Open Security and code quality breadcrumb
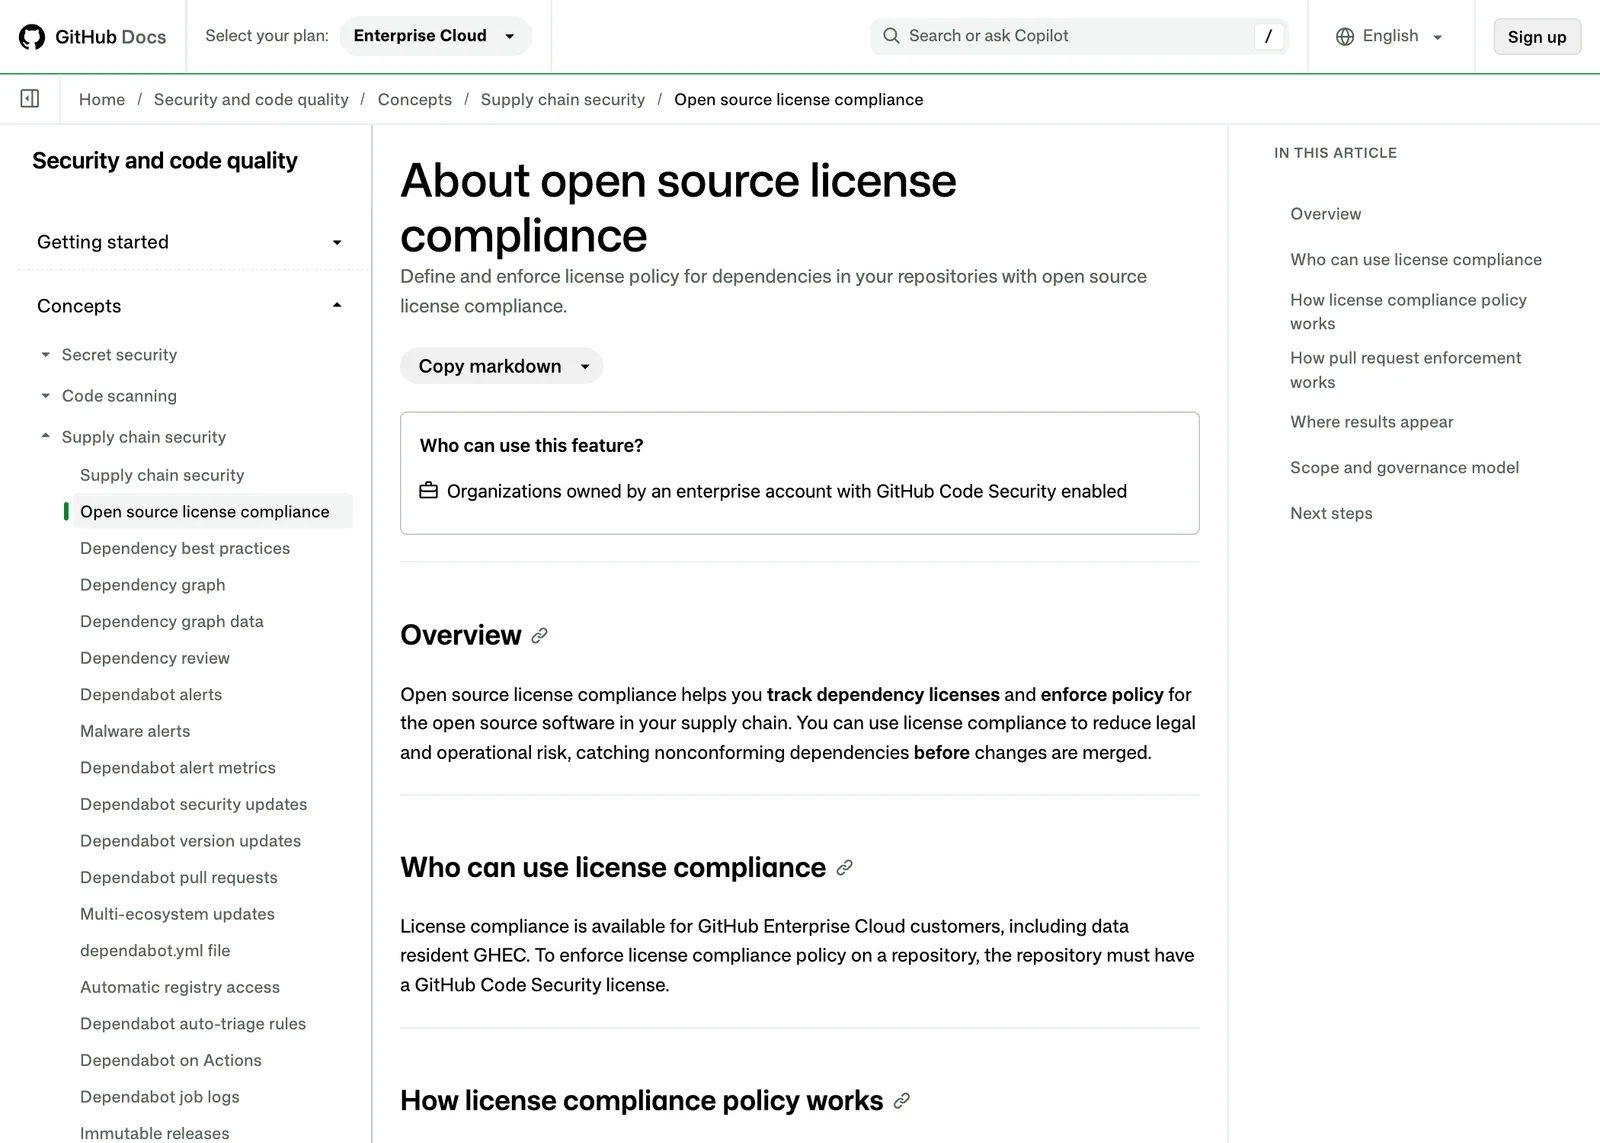Viewport: 1600px width, 1143px height. pyautogui.click(x=251, y=99)
